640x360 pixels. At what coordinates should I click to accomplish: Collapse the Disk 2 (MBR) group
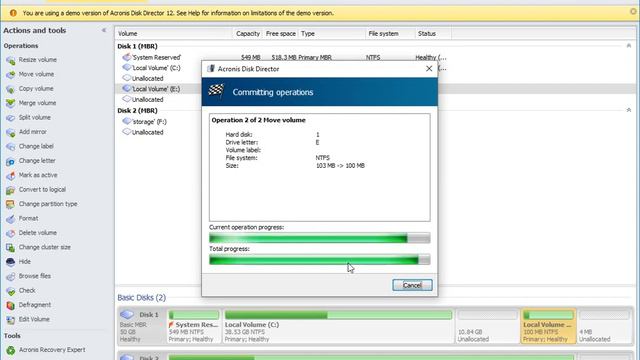coord(629,110)
